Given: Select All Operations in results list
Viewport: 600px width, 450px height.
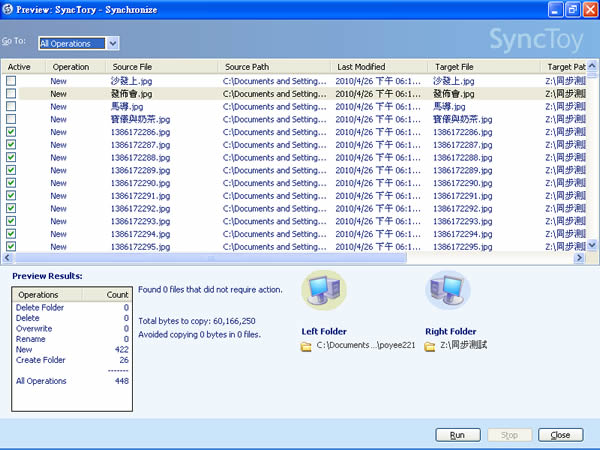Looking at the screenshot, I should pos(41,381).
